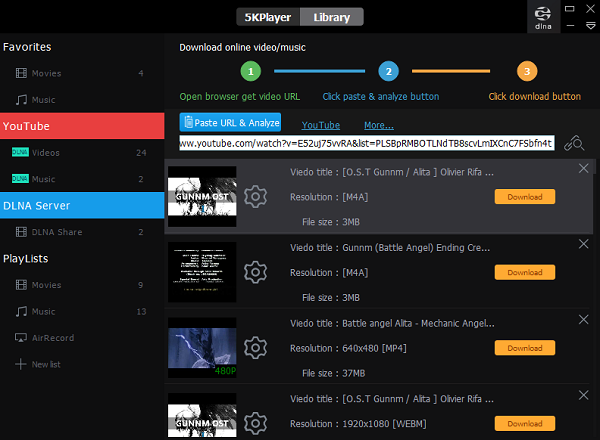Image resolution: width=600 pixels, height=440 pixels.
Task: Open the DLNA settings icon
Action: (543, 18)
